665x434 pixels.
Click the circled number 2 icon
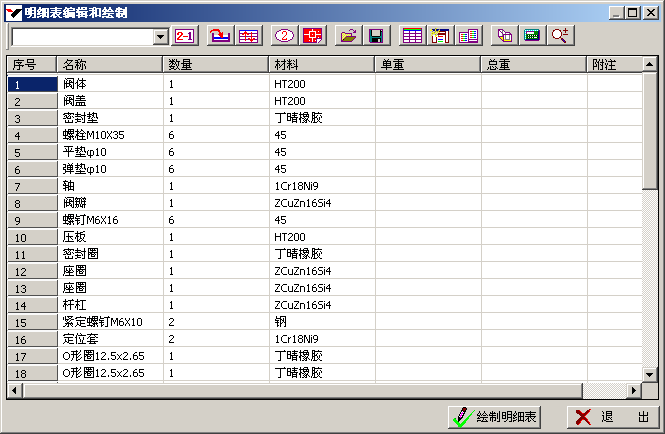(x=284, y=36)
